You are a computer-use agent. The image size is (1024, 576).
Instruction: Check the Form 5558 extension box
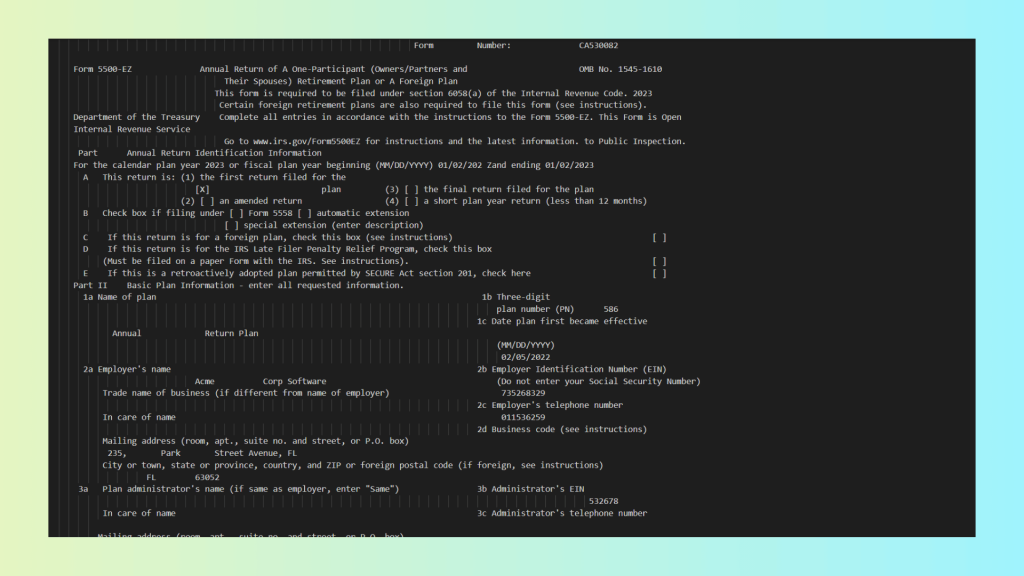236,213
